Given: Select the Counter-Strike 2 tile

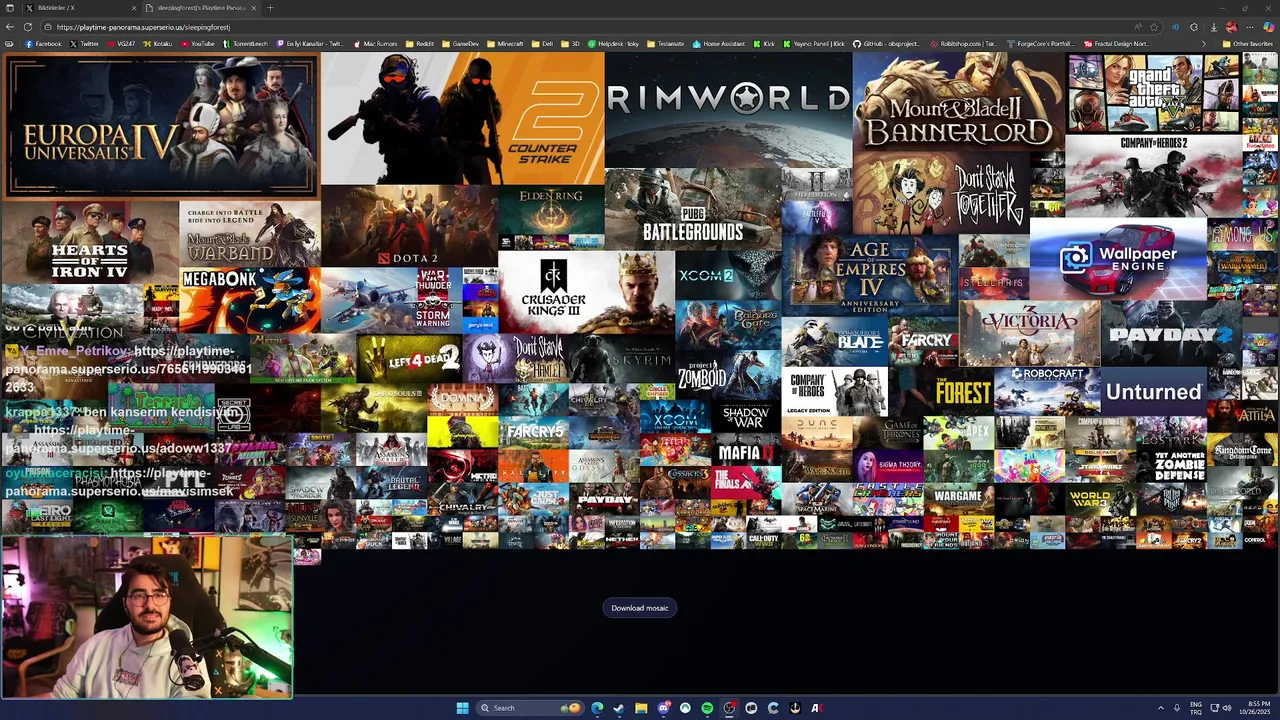Looking at the screenshot, I should click(x=463, y=119).
